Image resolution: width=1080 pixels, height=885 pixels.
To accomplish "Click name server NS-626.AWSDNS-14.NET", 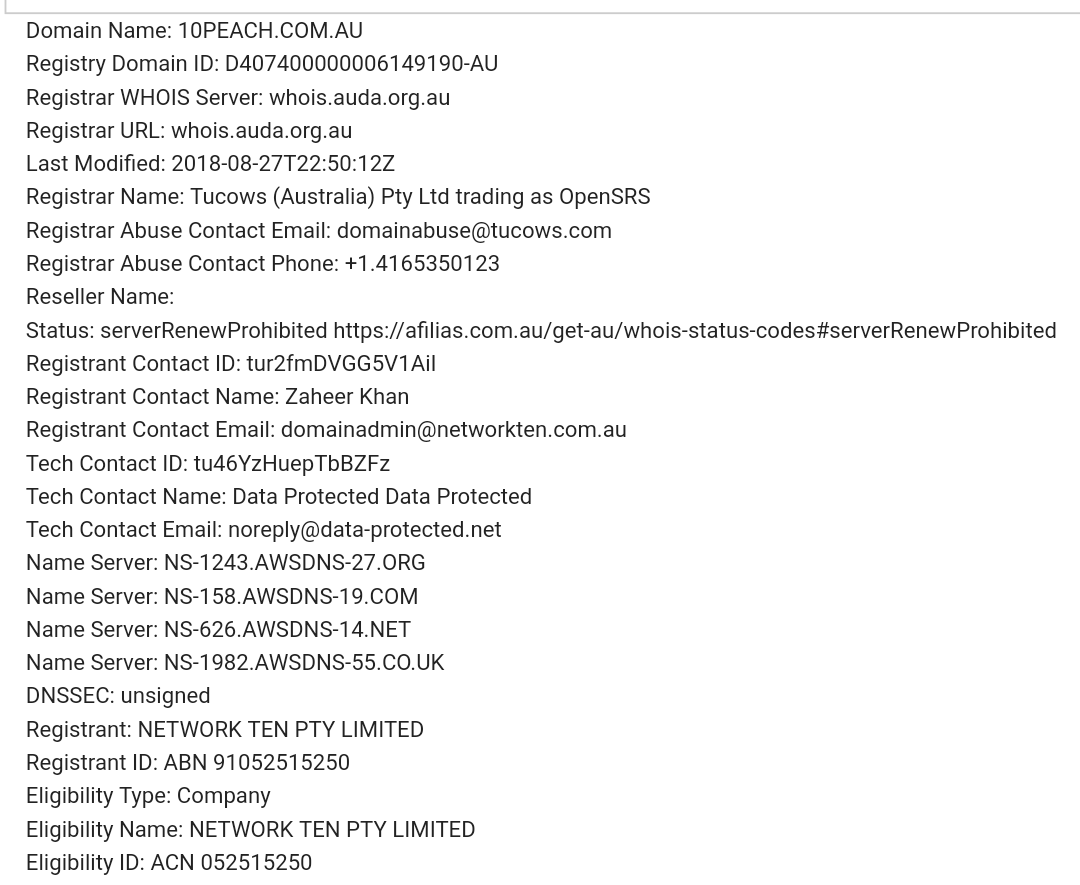I will click(x=287, y=630).
